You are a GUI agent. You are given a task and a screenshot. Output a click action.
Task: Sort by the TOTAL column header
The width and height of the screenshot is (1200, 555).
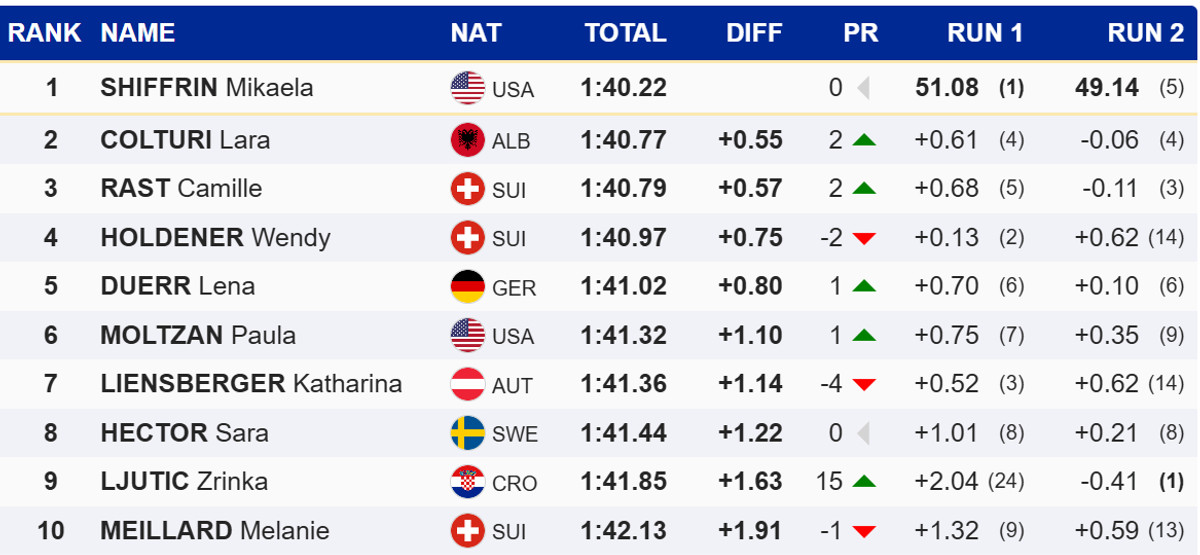click(625, 33)
